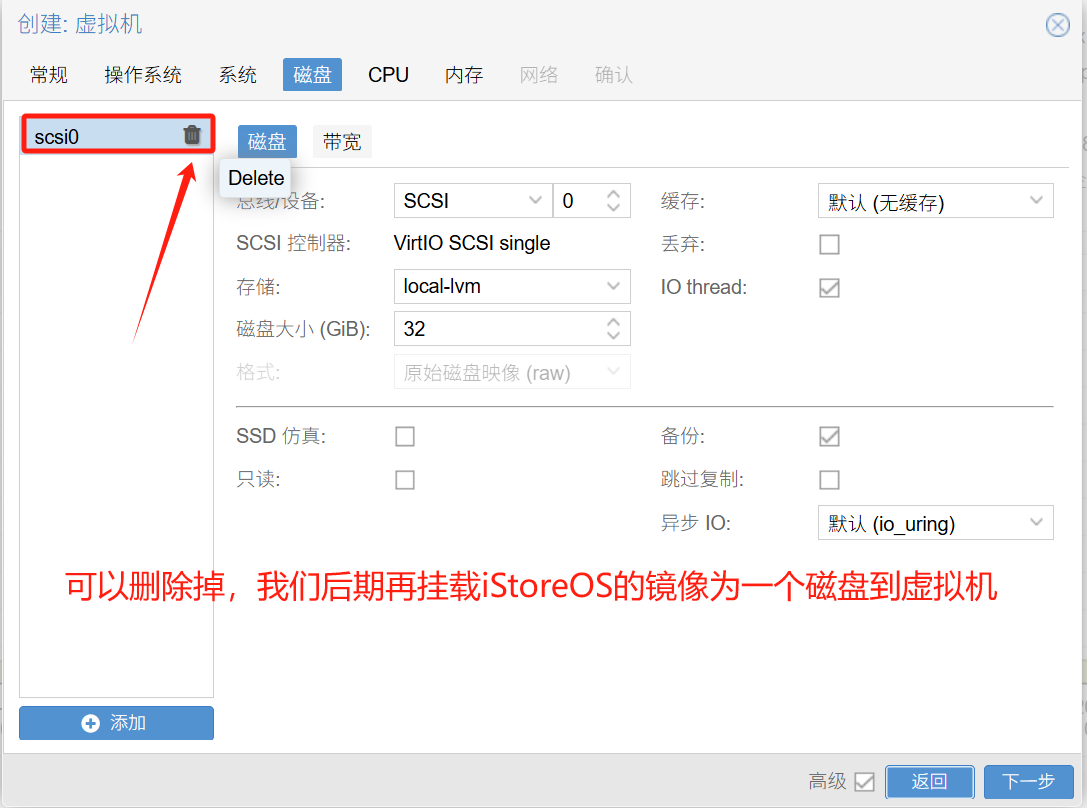Delete the scsi0 disk using the trash icon
The height and width of the screenshot is (808, 1087).
pyautogui.click(x=191, y=135)
